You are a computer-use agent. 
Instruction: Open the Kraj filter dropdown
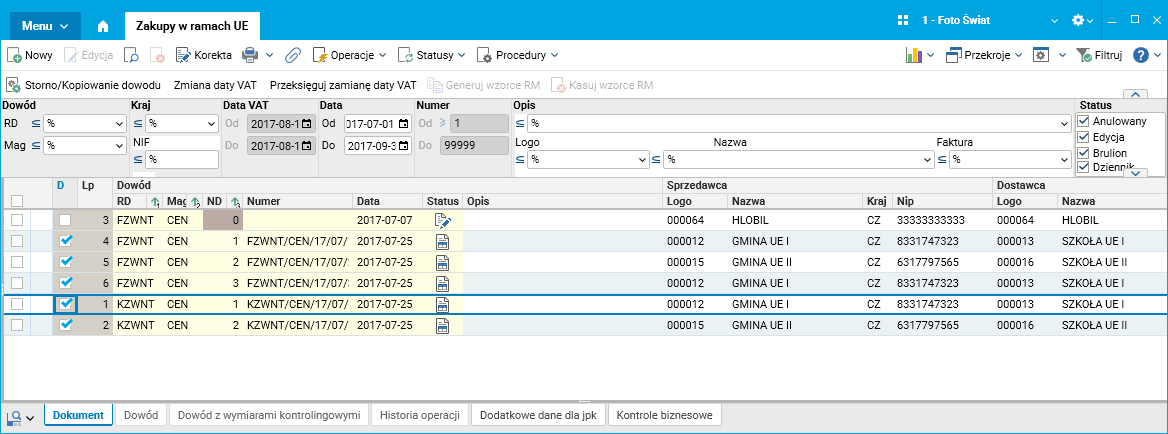(212, 124)
